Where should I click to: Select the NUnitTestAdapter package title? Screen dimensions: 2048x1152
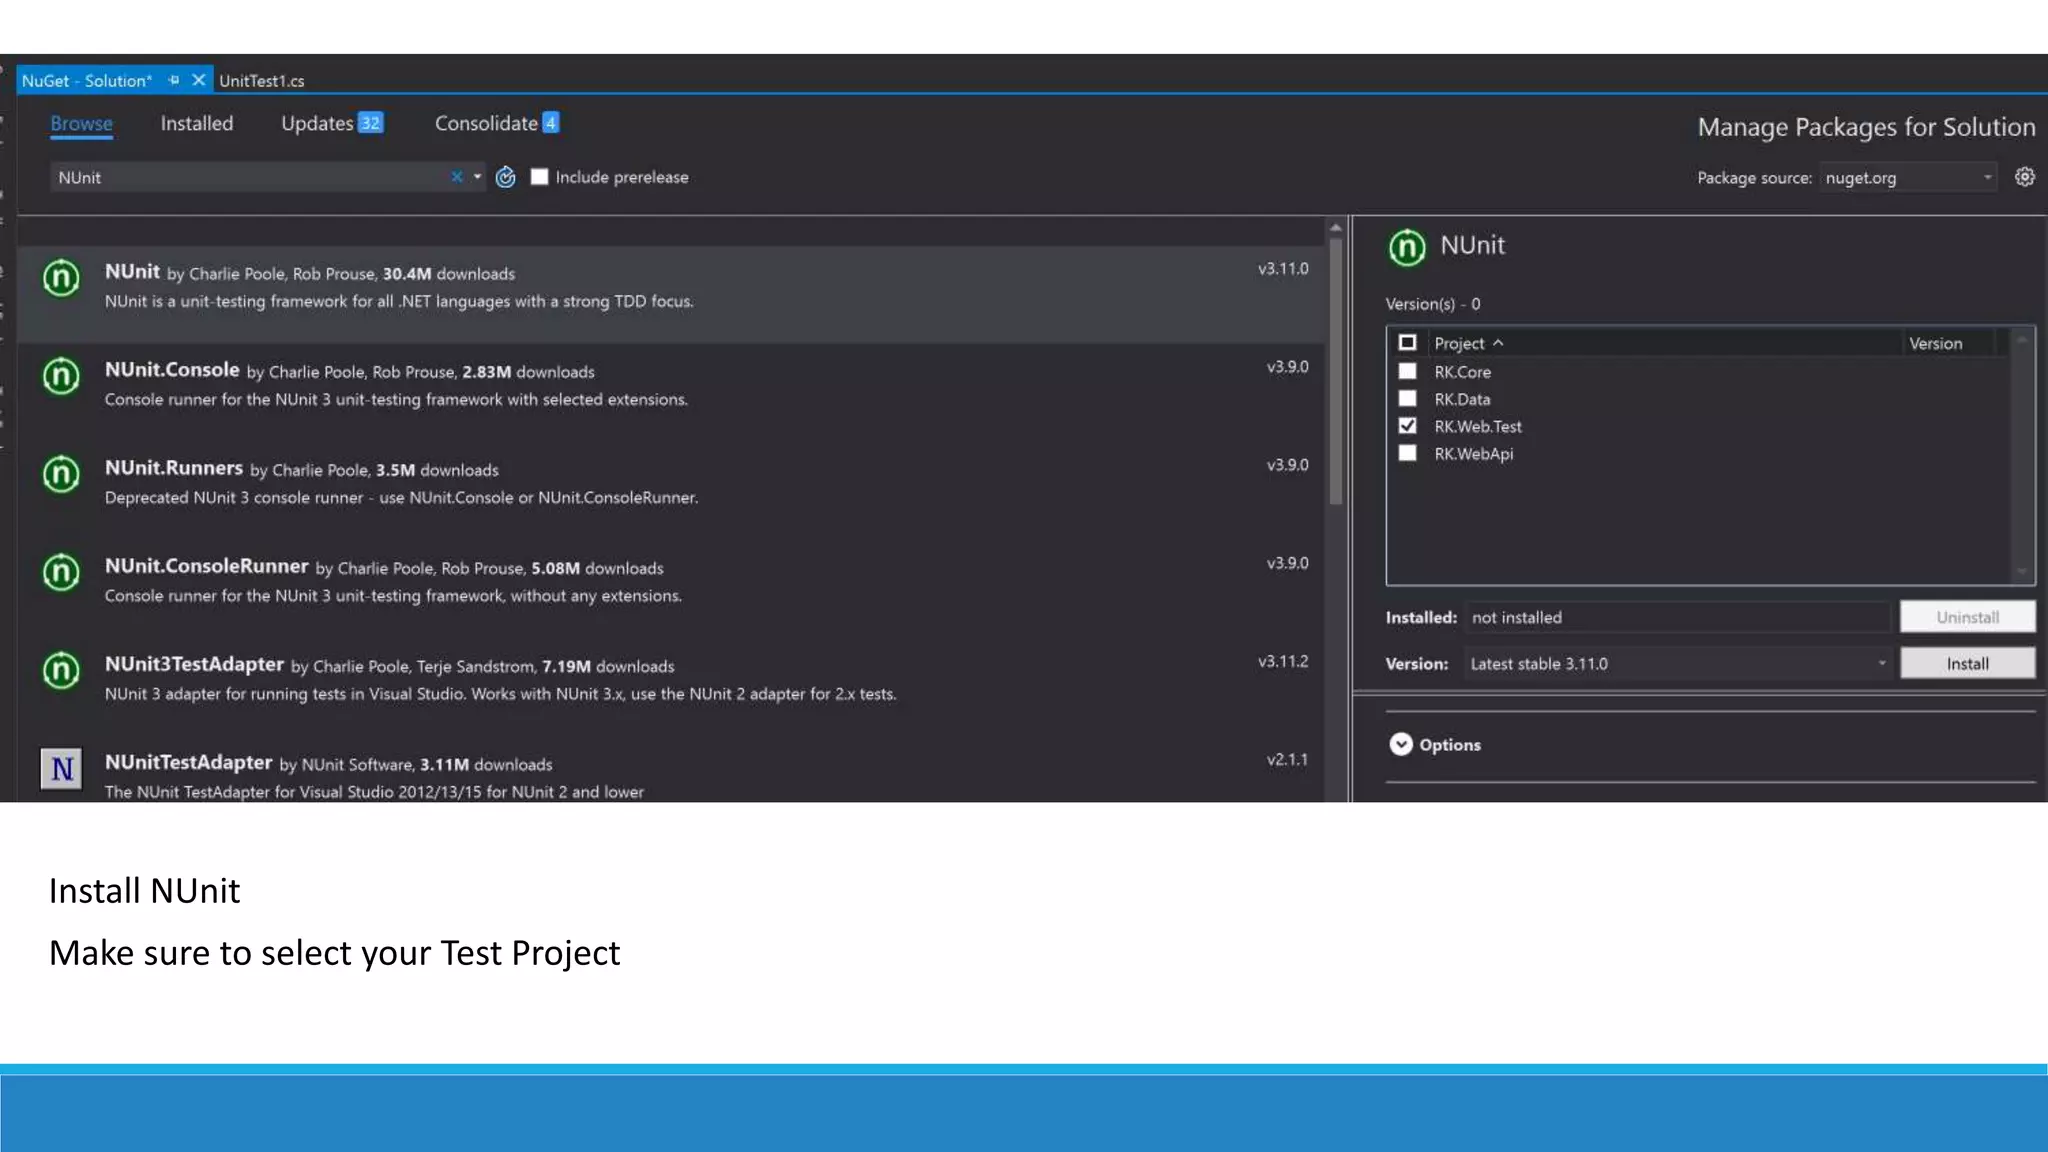(x=188, y=762)
